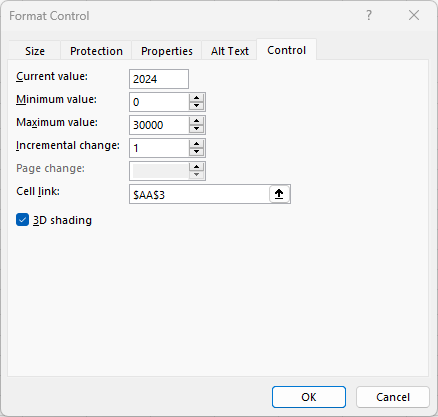Decrease Maximum value with down arrow
438x417 pixels.
196,129
